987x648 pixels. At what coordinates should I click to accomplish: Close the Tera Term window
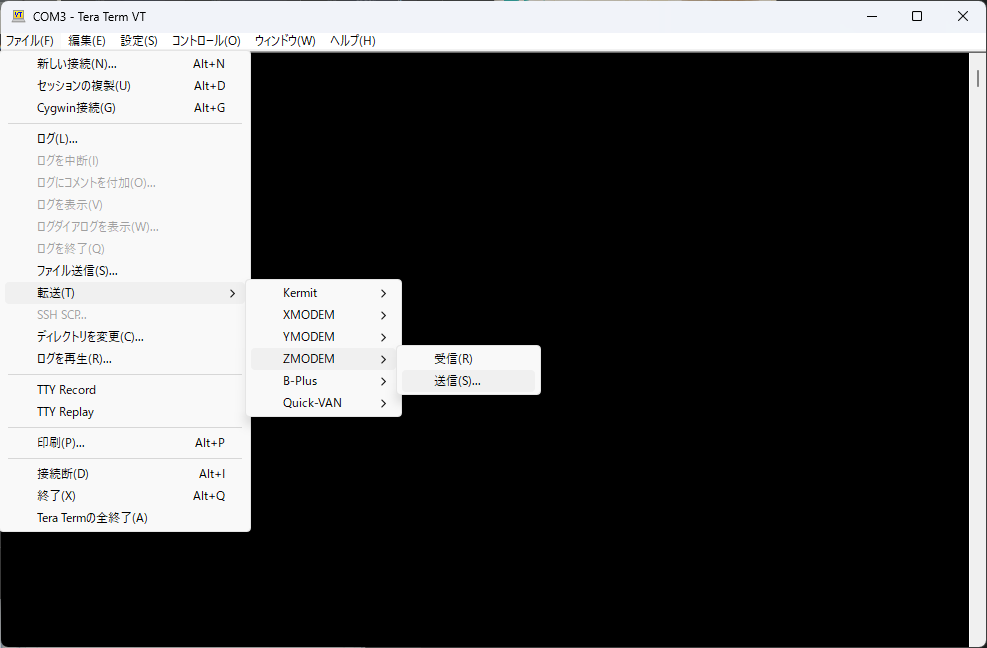click(963, 16)
